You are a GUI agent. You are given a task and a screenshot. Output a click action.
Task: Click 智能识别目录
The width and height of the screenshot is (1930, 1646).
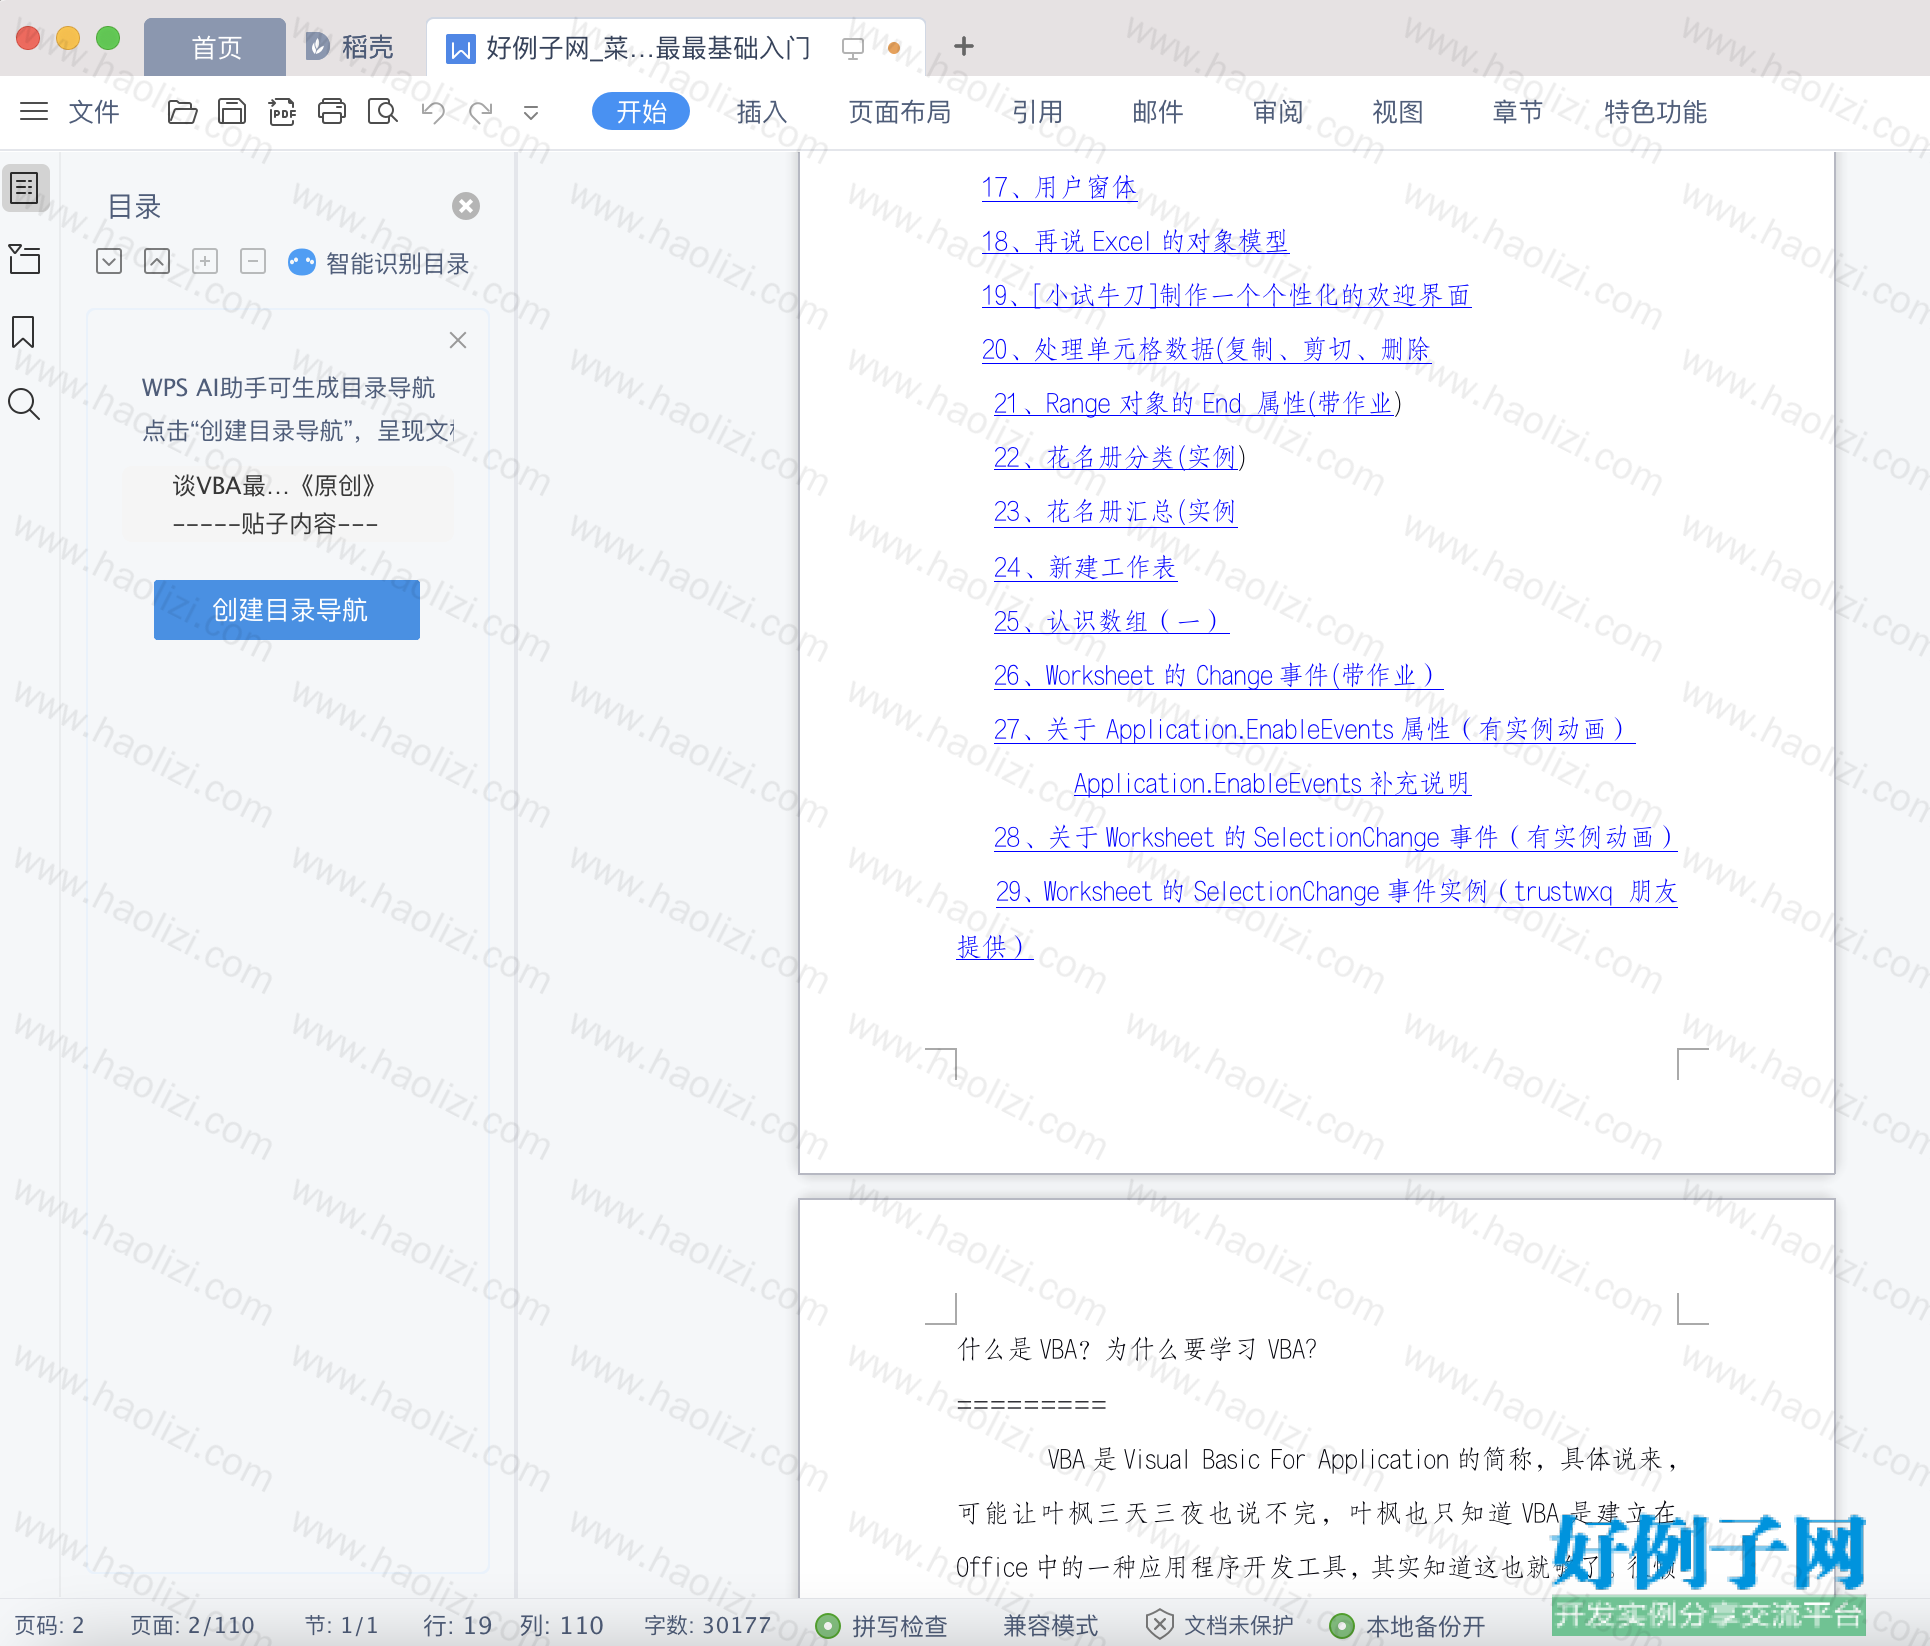(379, 263)
